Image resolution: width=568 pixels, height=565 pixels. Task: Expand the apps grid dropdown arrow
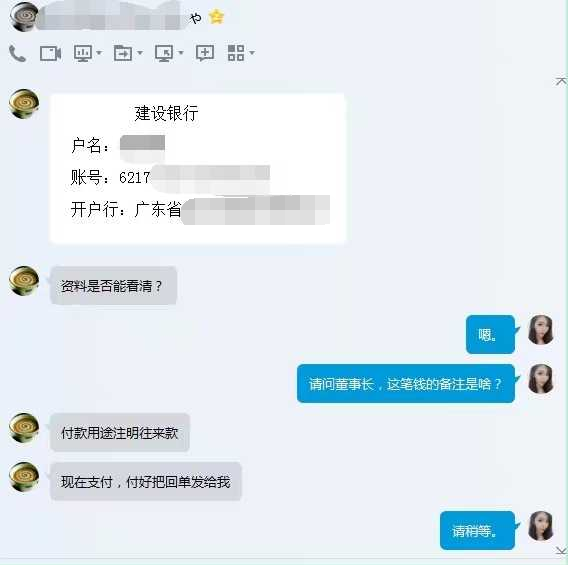click(252, 53)
